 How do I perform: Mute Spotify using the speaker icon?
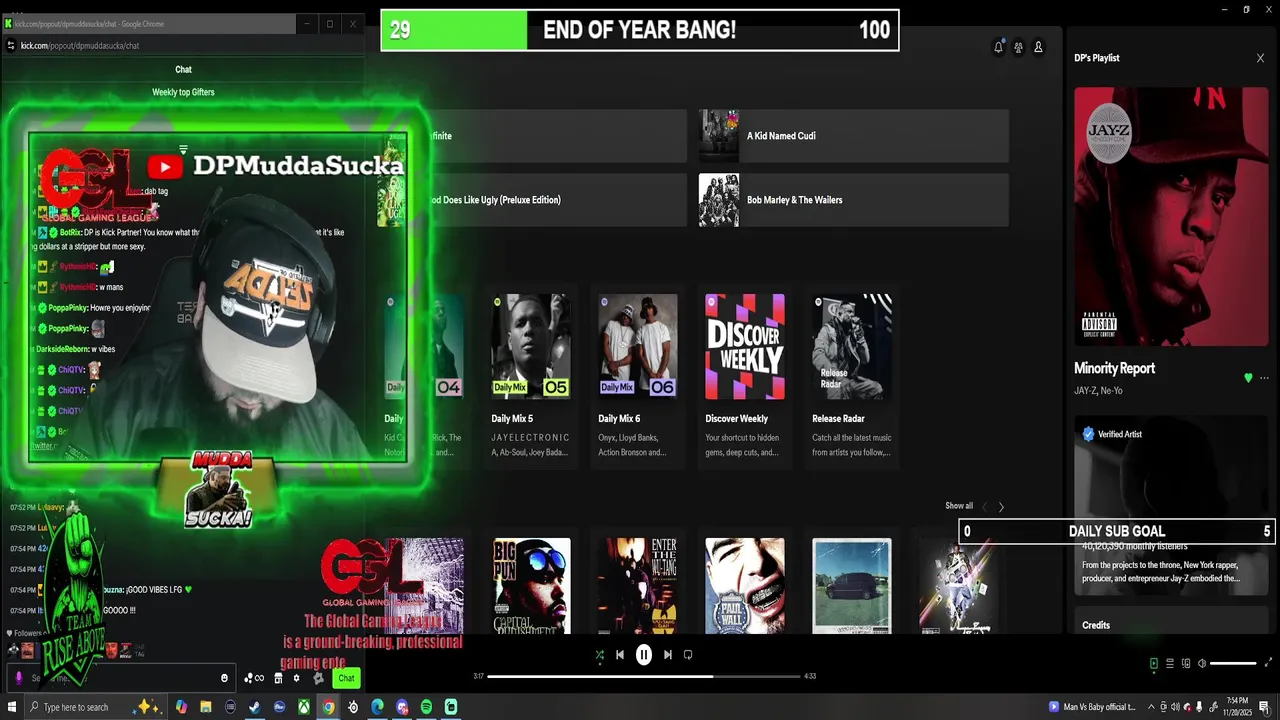[1202, 663]
